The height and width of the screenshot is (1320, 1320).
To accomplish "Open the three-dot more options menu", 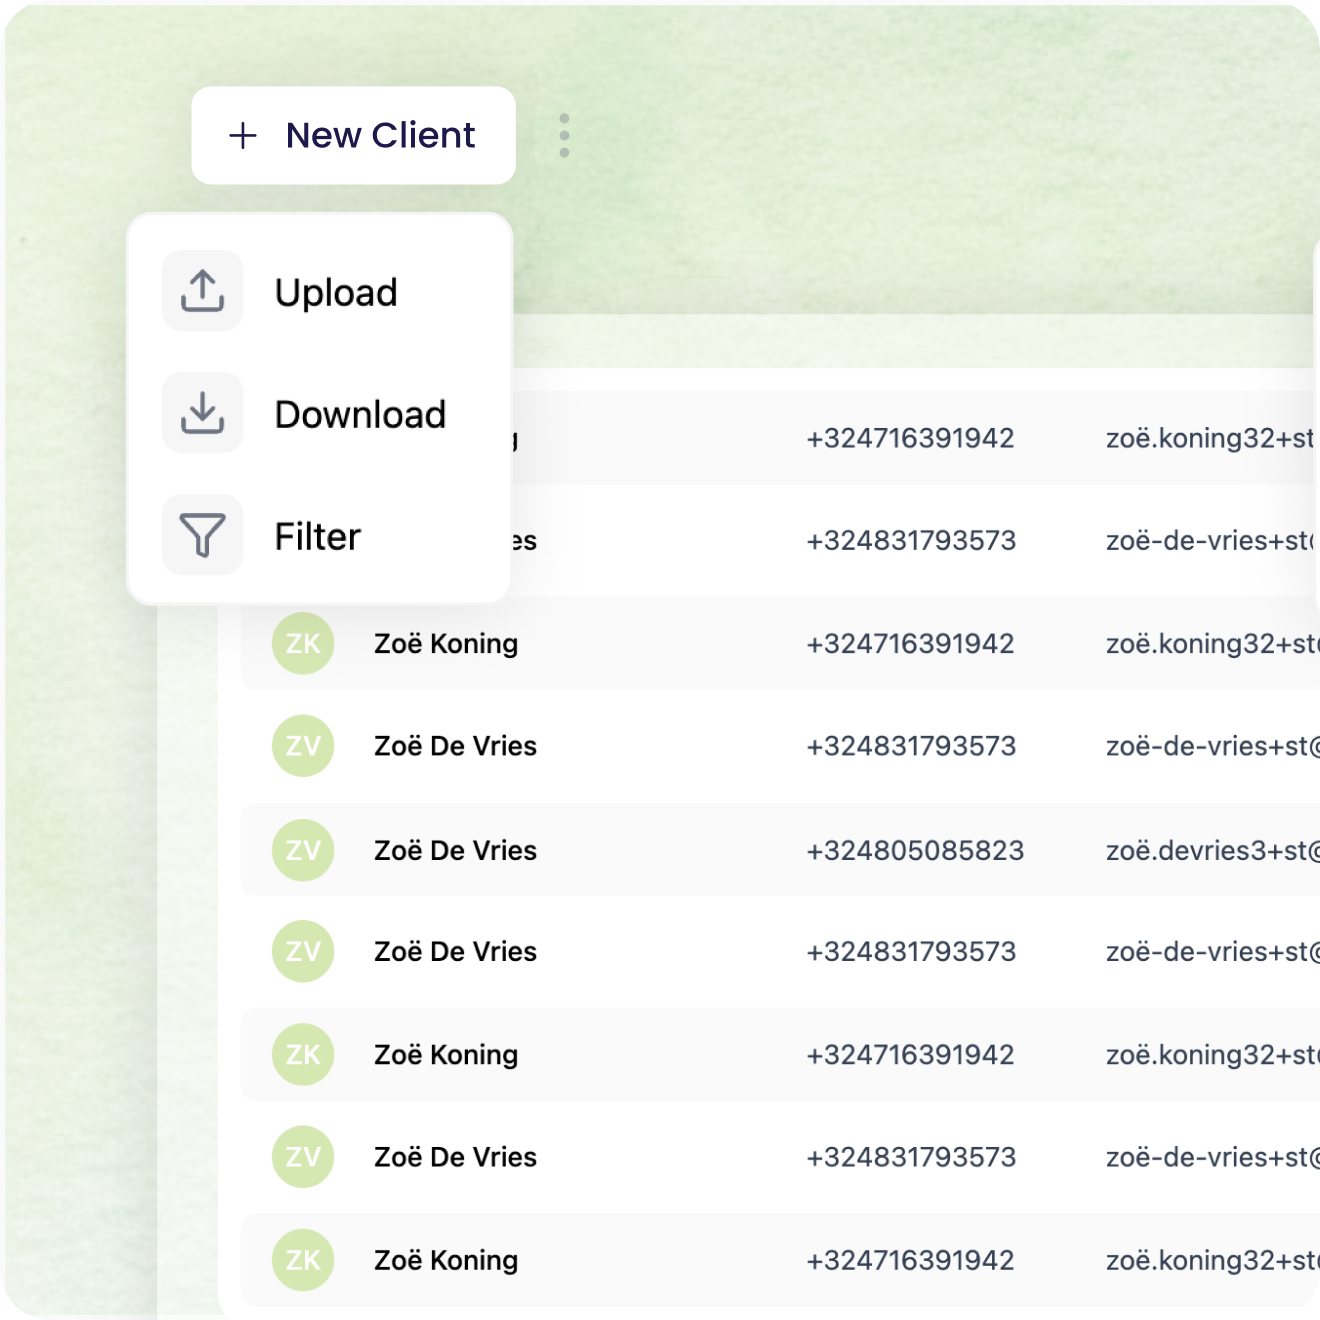I will (x=564, y=135).
